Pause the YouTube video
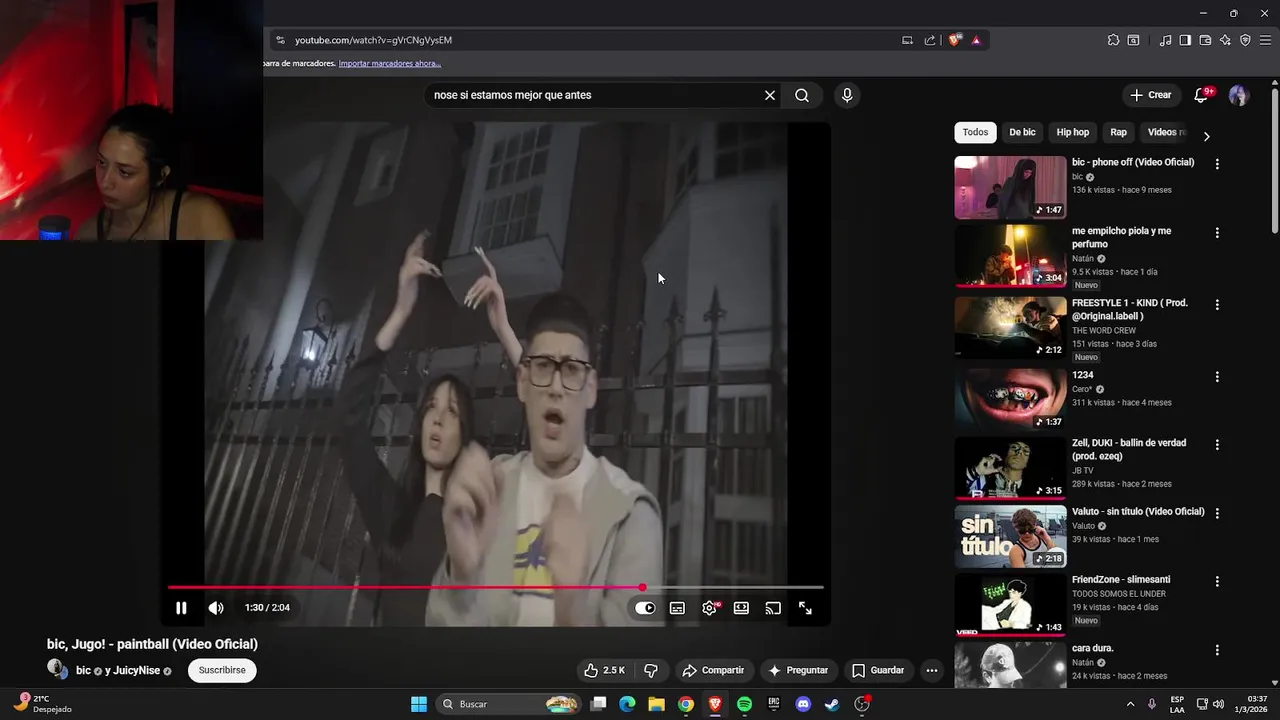 point(181,608)
